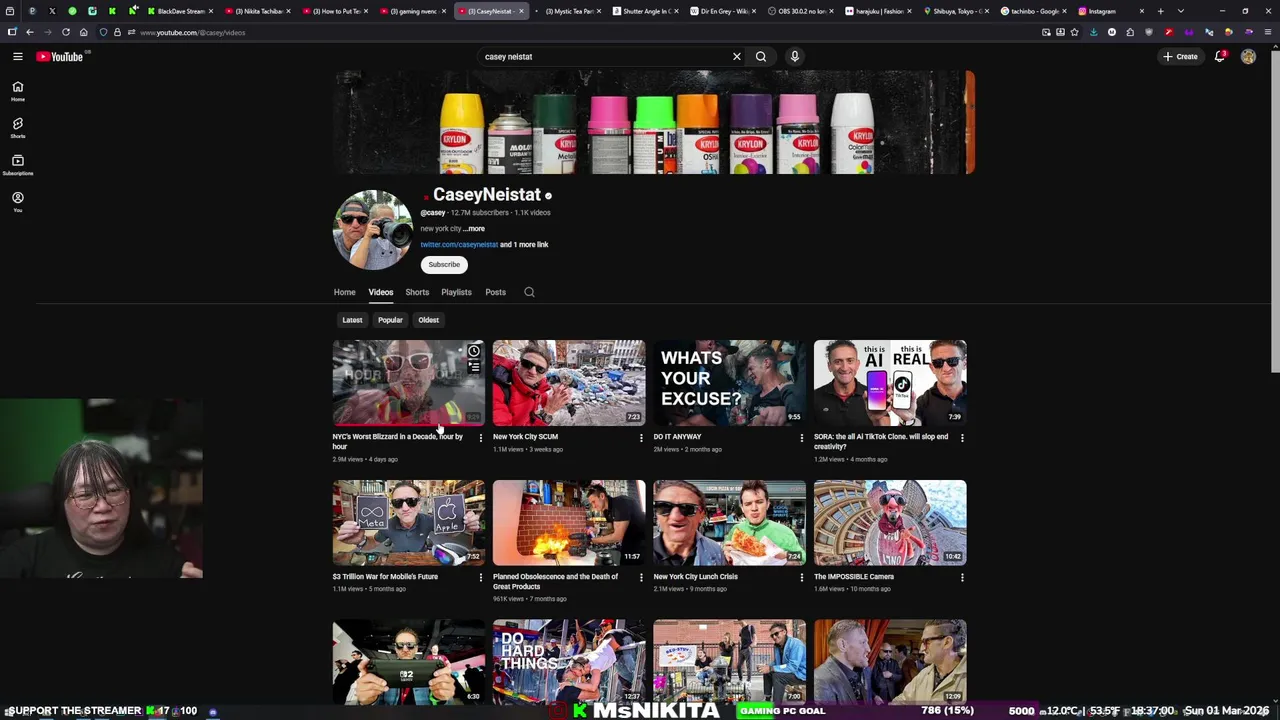The height and width of the screenshot is (720, 1280).
Task: Open the DO IT ANYWAY video thumbnail
Action: click(729, 383)
